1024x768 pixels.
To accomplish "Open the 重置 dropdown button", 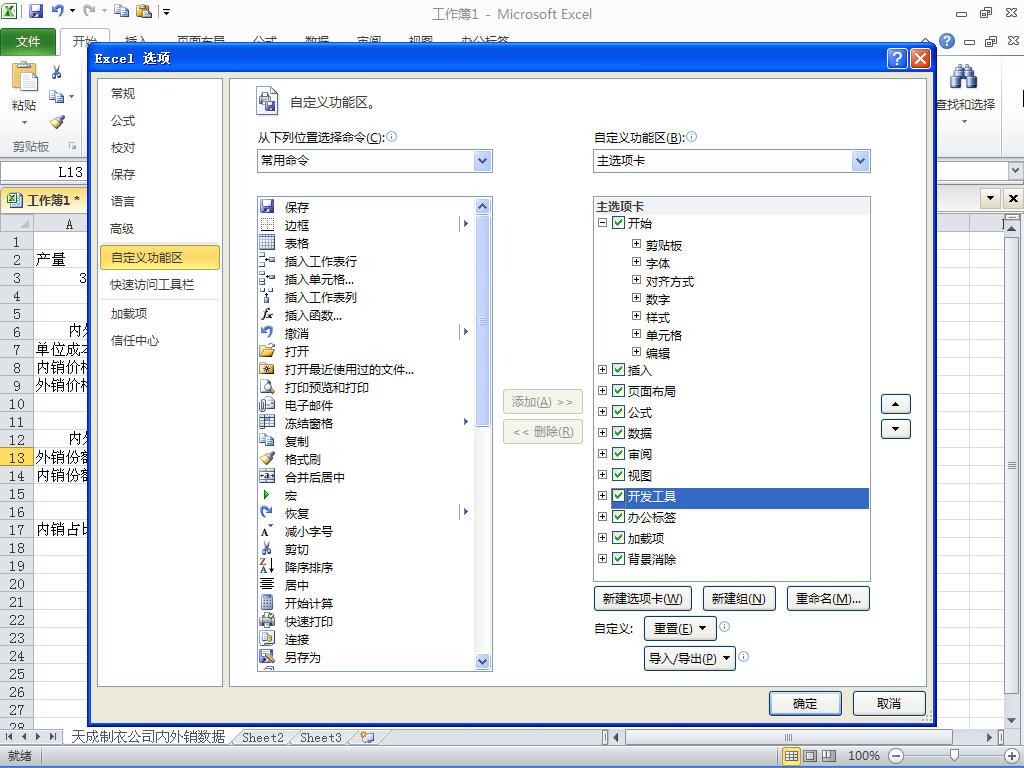I will pyautogui.click(x=680, y=628).
